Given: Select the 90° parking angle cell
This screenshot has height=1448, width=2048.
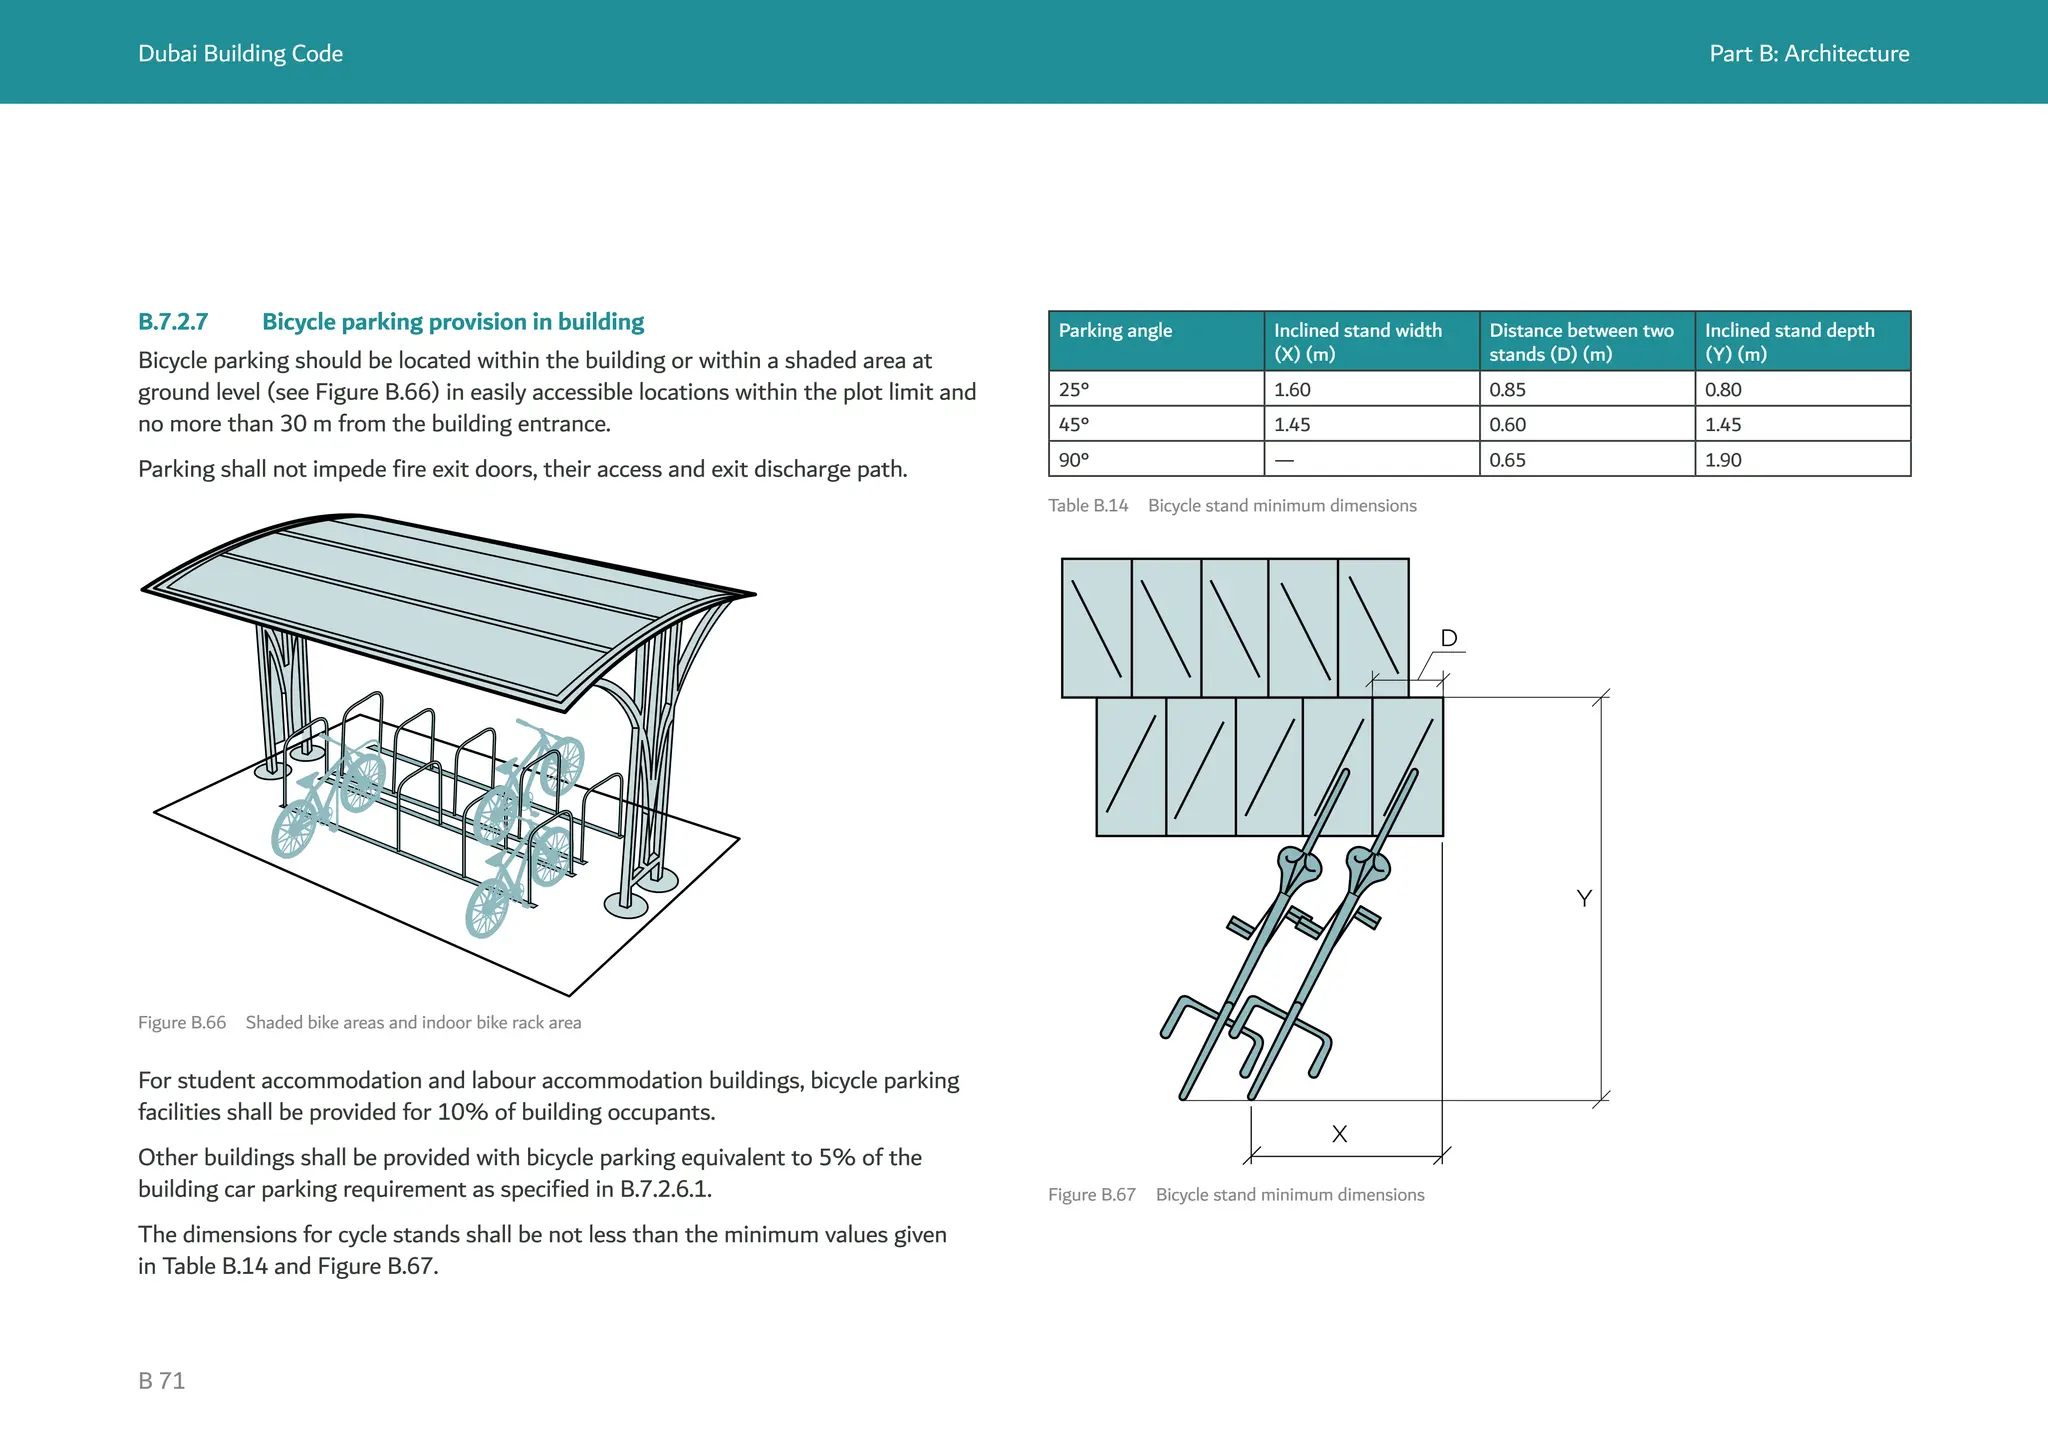Looking at the screenshot, I should click(1074, 460).
